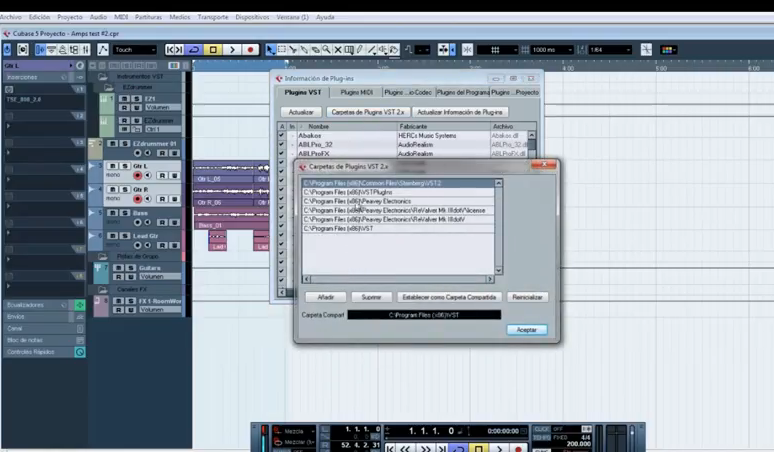
Task: Open the 1/64 quantize dropdown
Action: (x=610, y=50)
